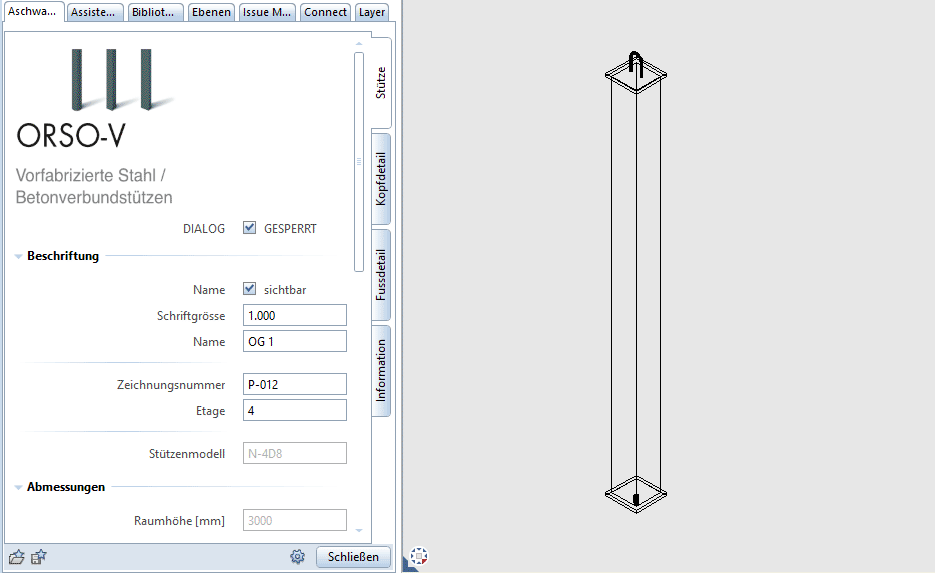
Task: Open the Connect tab
Action: click(325, 12)
